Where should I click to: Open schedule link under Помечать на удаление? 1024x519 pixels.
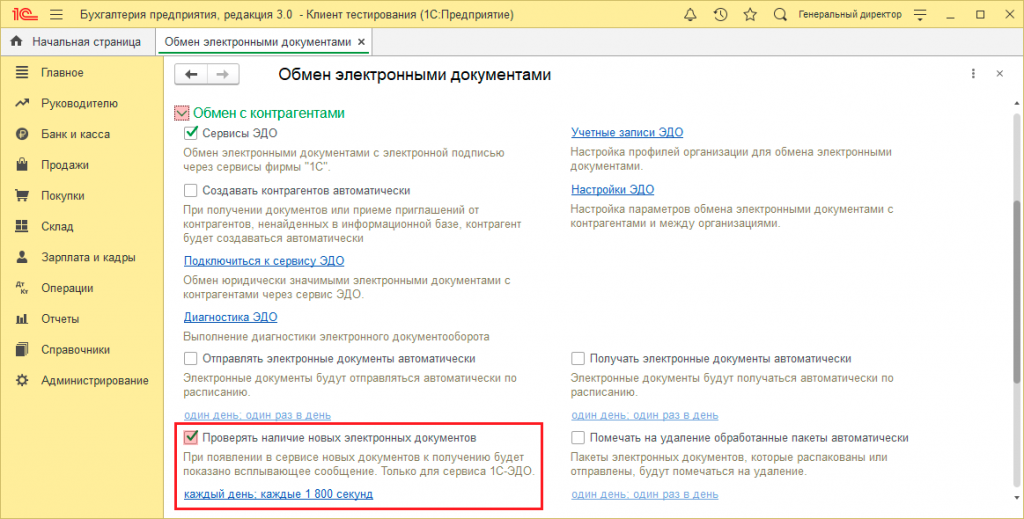(645, 494)
